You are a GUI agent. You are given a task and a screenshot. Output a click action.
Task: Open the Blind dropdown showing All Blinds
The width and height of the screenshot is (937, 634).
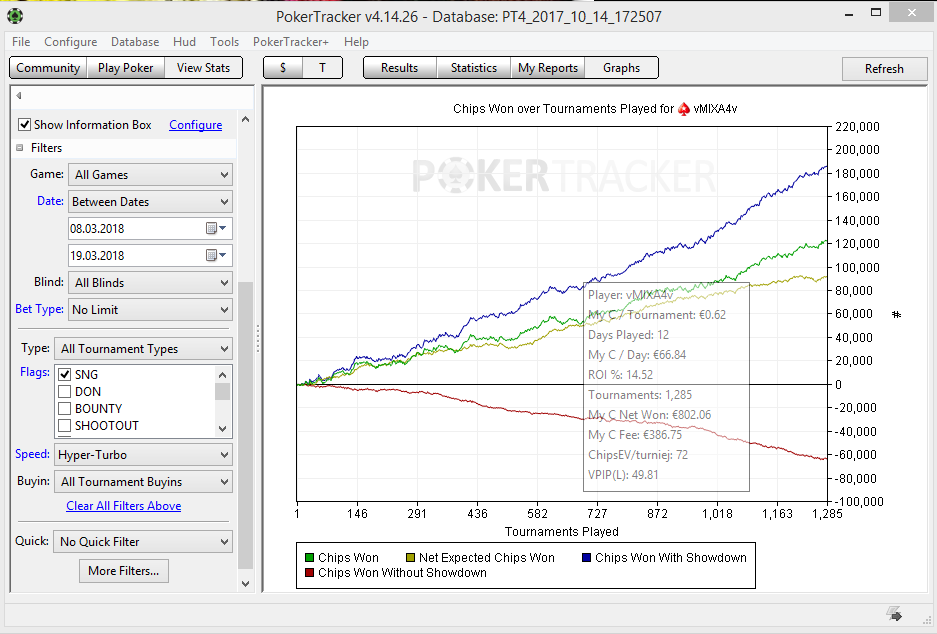pyautogui.click(x=151, y=283)
